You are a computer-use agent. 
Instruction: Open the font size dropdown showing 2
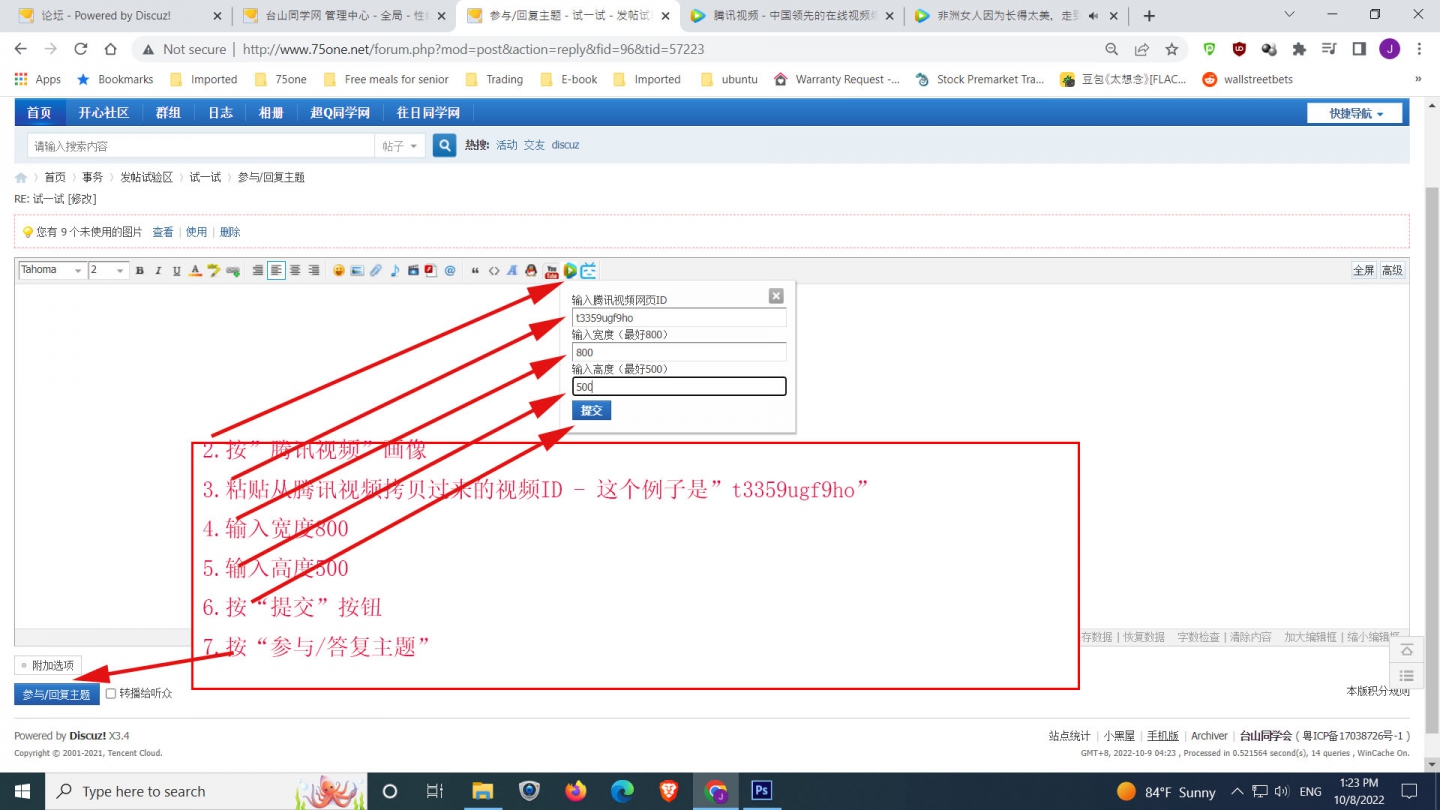point(109,270)
